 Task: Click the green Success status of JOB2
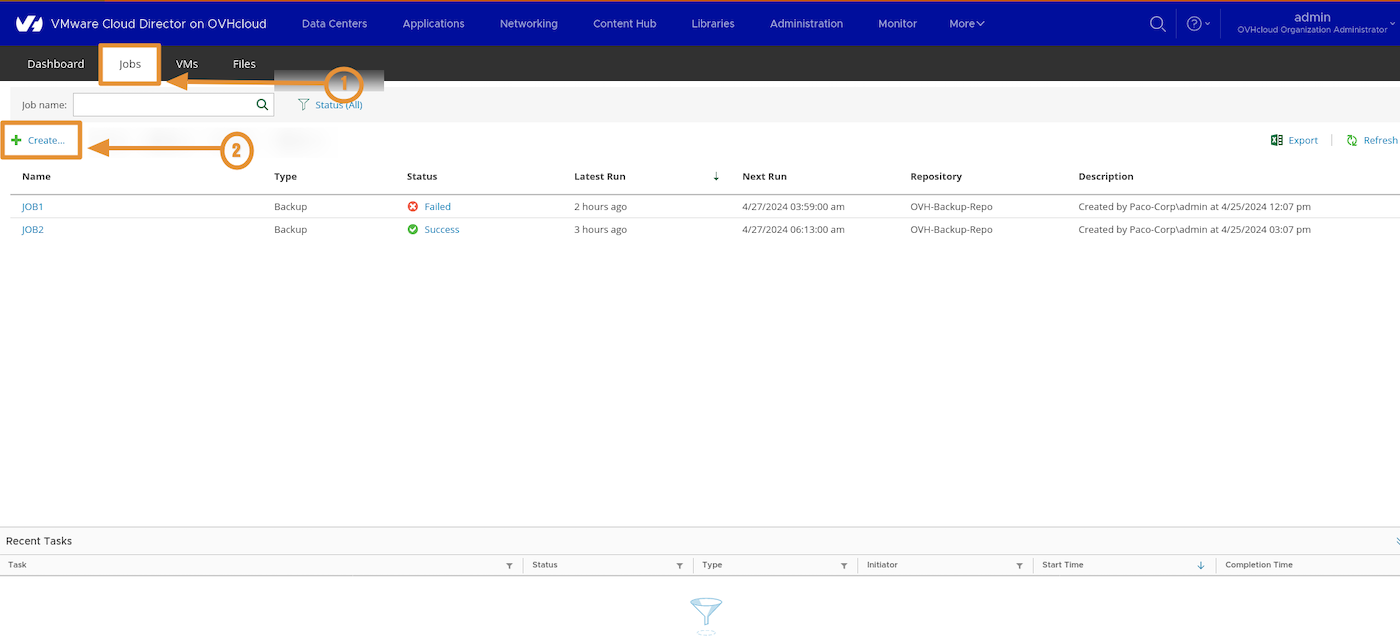click(441, 229)
